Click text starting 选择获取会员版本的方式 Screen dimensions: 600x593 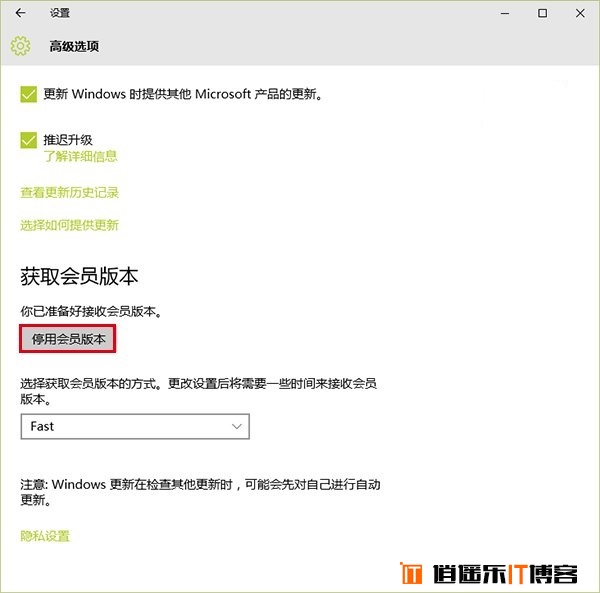tap(199, 391)
